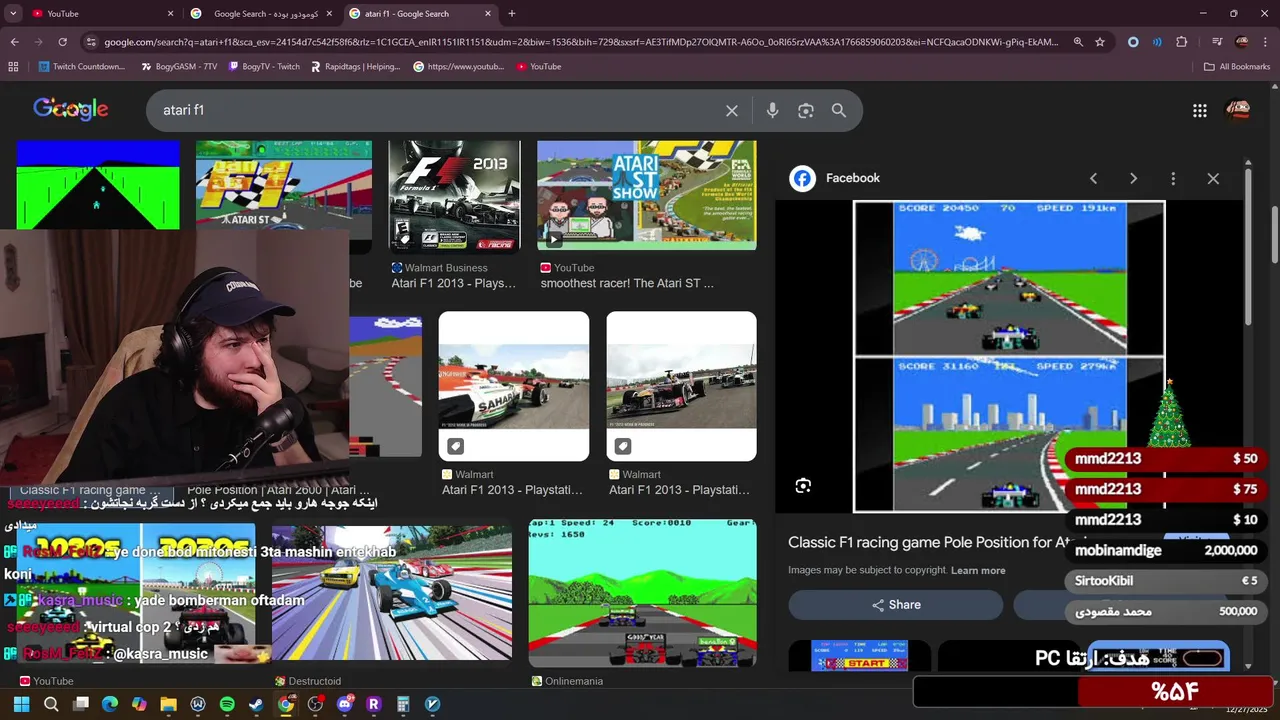Open OBS Studio from the taskbar
This screenshot has height=720, width=1280.
[315, 704]
